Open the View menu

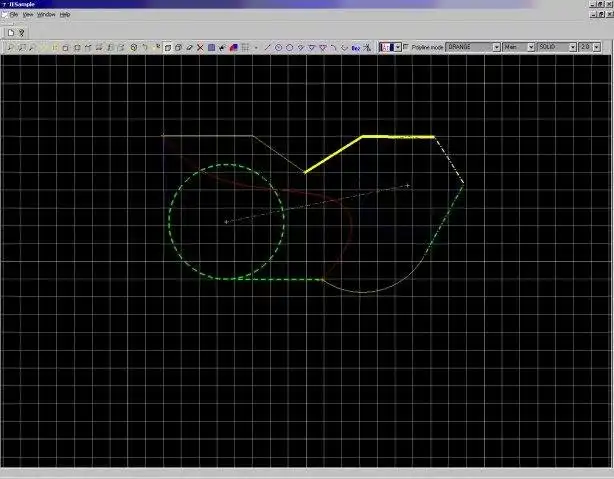[28, 14]
